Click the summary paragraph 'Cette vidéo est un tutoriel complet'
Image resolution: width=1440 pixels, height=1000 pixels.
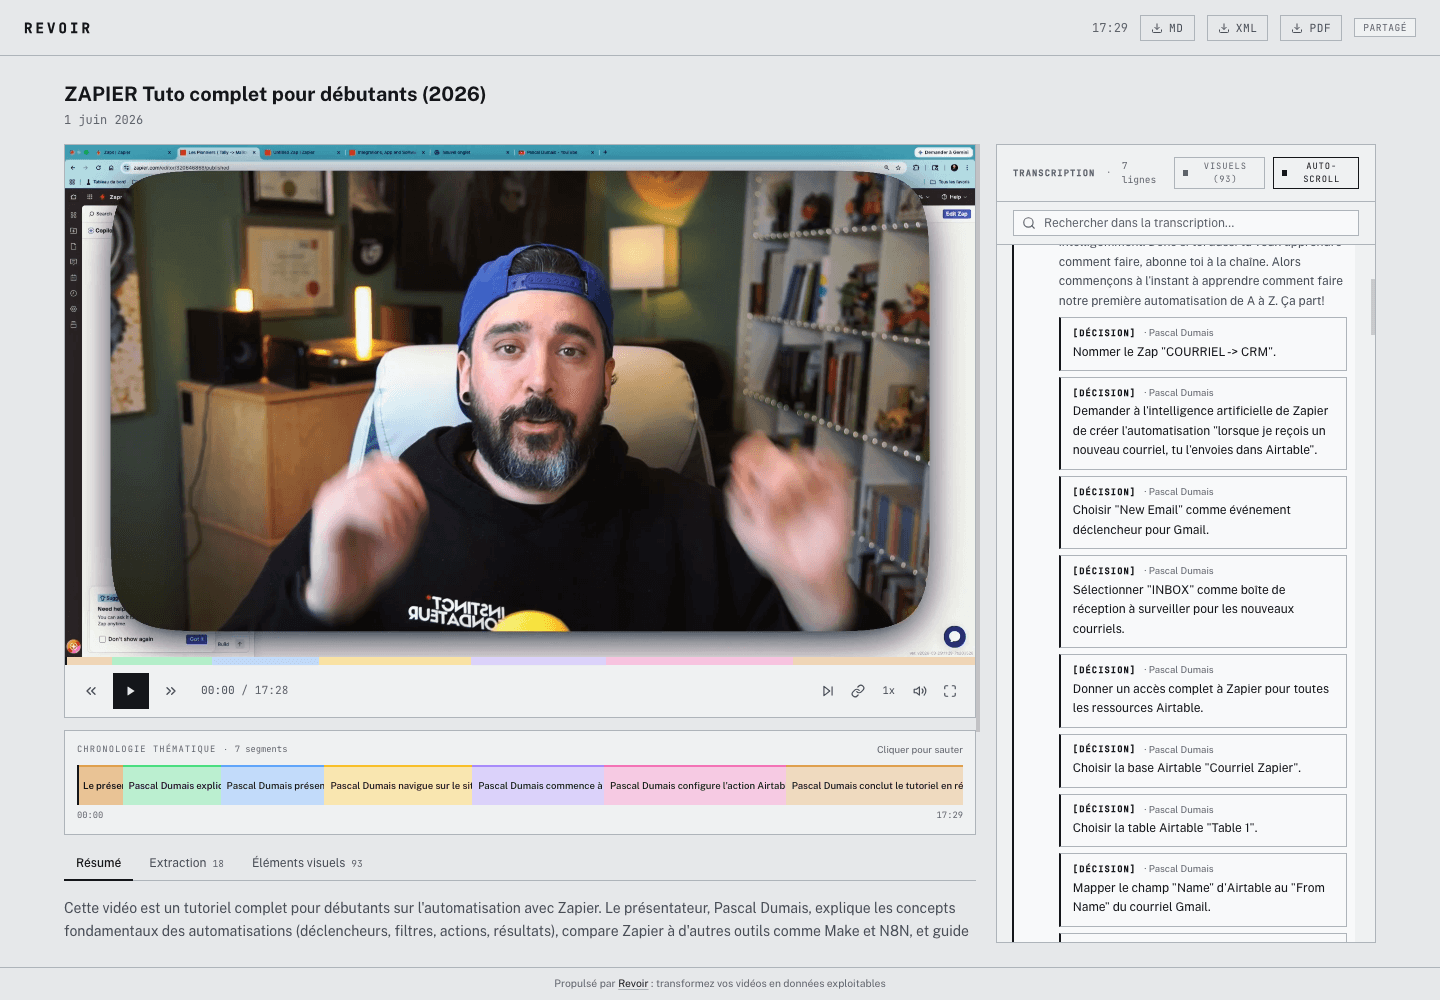tap(516, 919)
